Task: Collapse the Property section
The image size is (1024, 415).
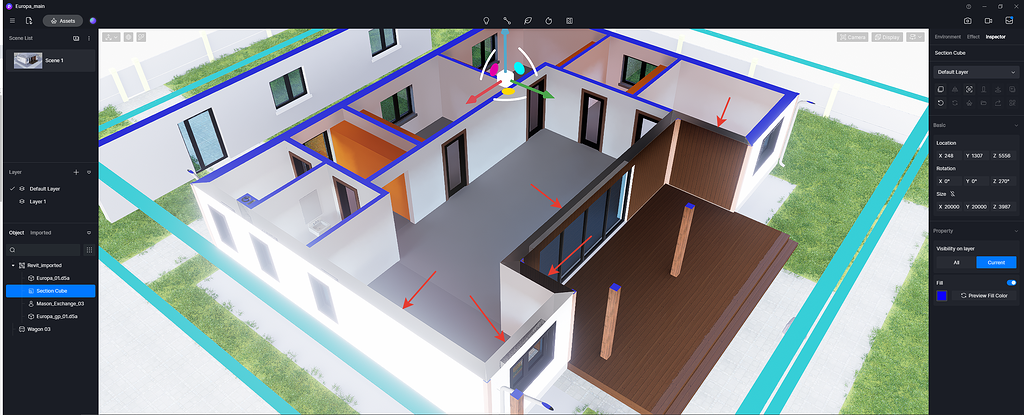Action: (1016, 231)
